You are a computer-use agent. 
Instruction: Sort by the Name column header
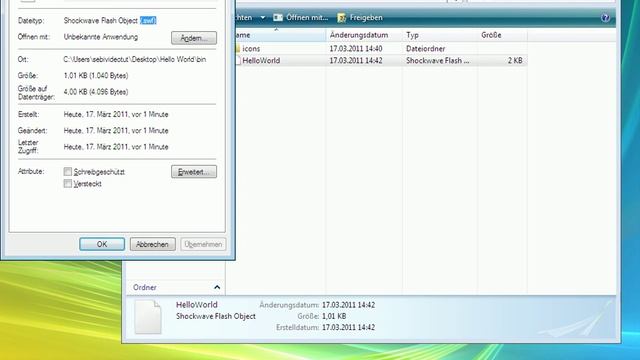point(281,35)
